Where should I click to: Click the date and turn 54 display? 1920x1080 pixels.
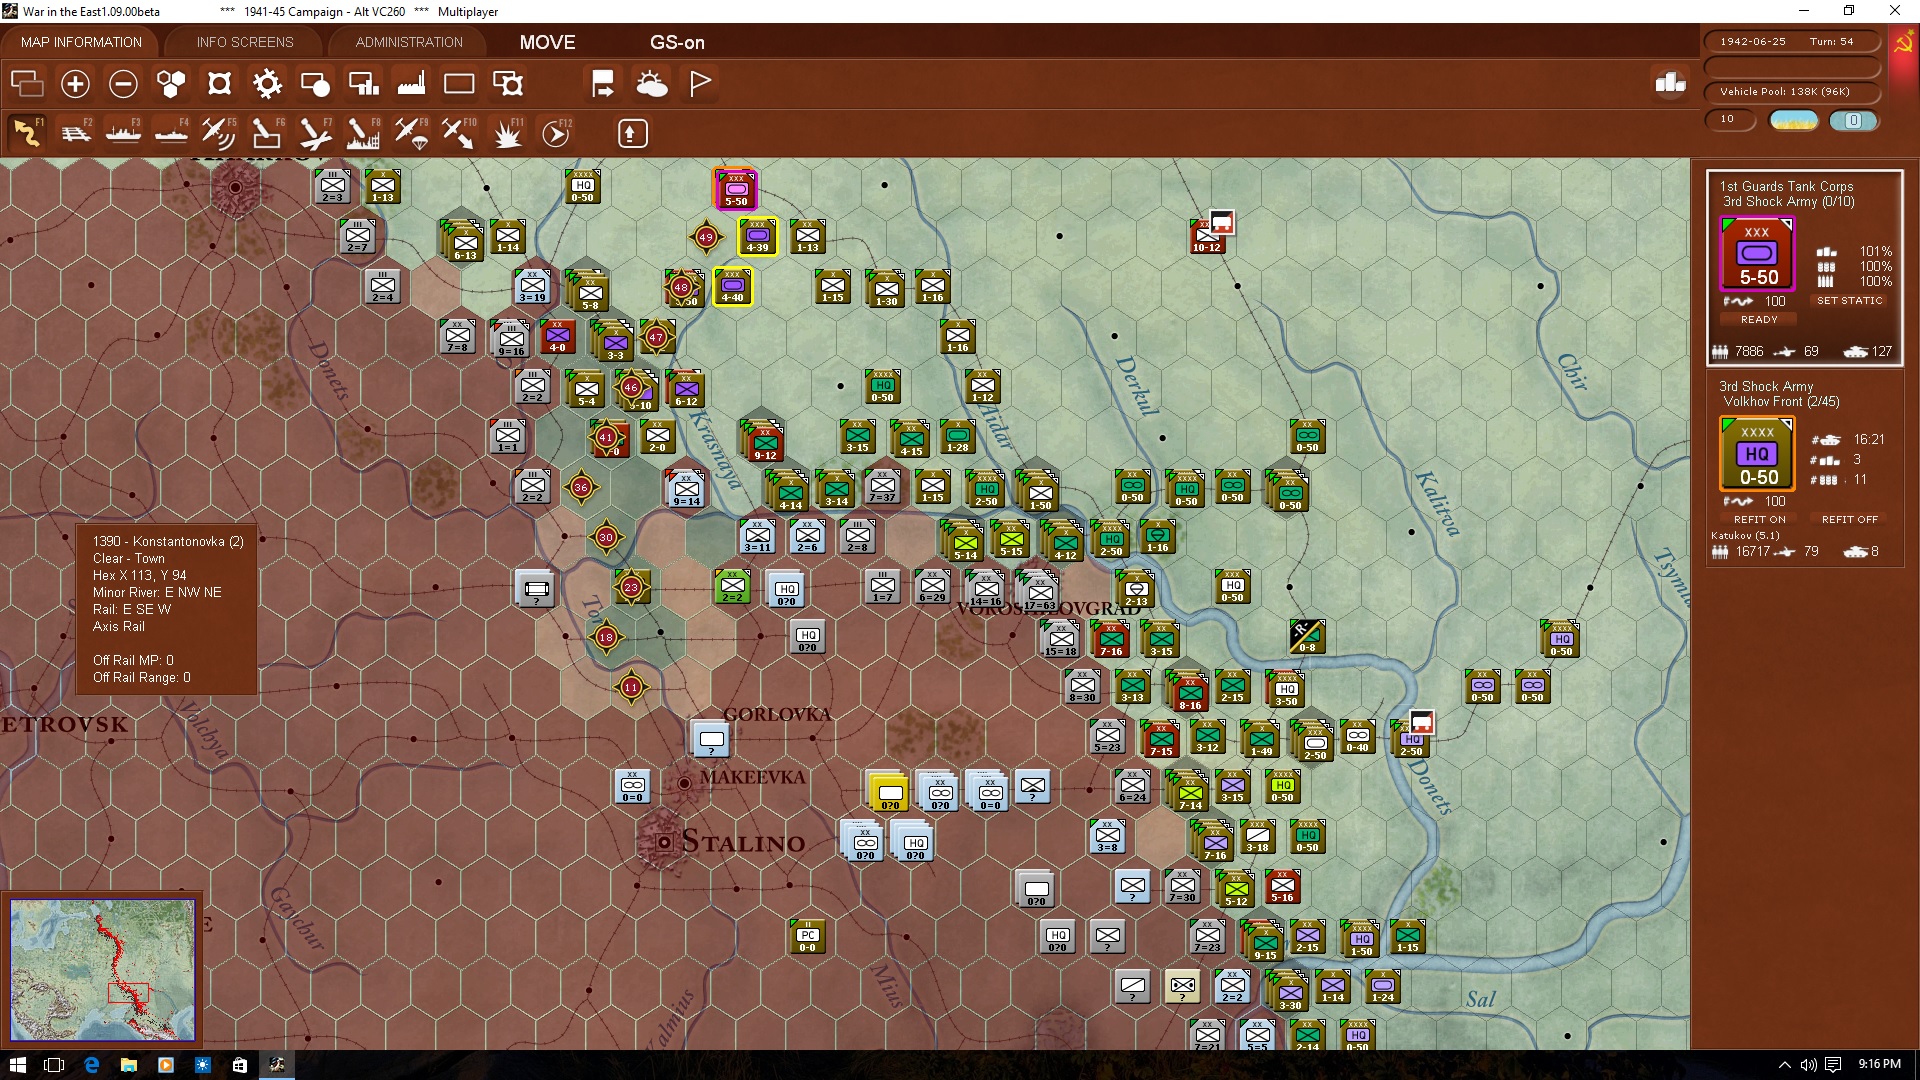point(1791,42)
